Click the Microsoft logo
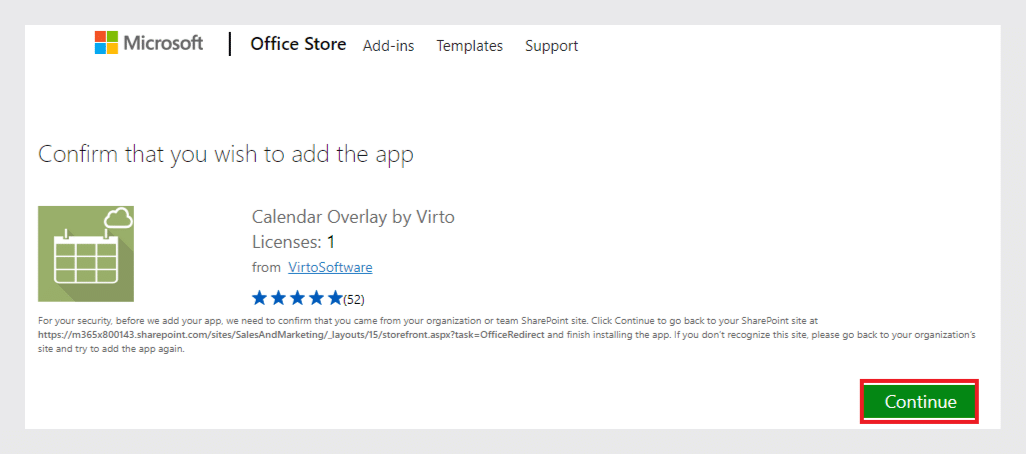Viewport: 1026px width, 454px height. [149, 43]
